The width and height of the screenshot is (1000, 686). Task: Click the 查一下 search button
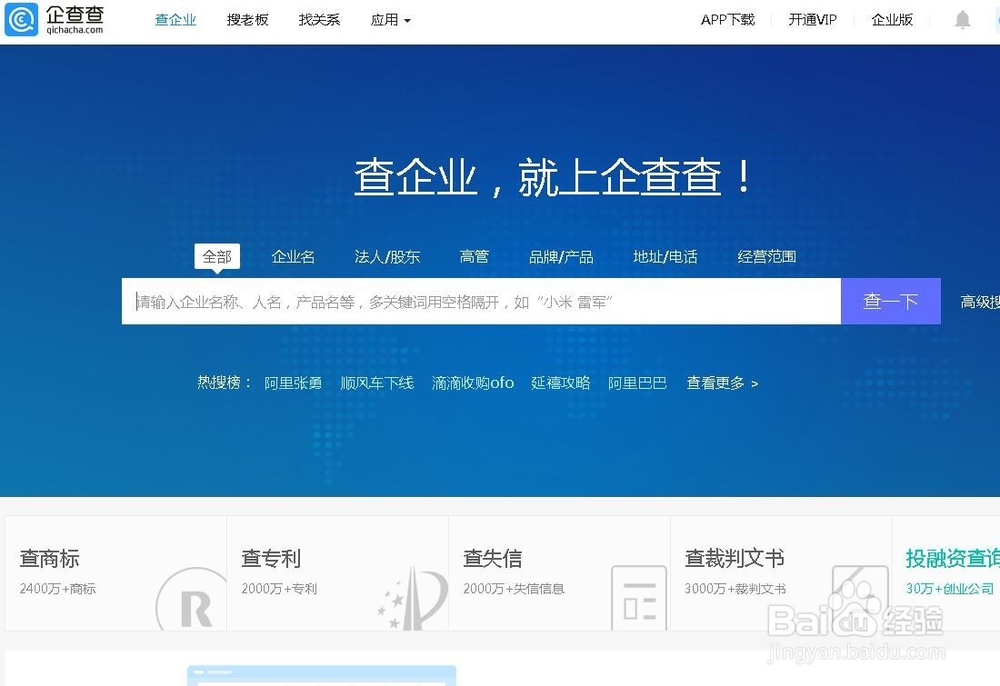(891, 301)
